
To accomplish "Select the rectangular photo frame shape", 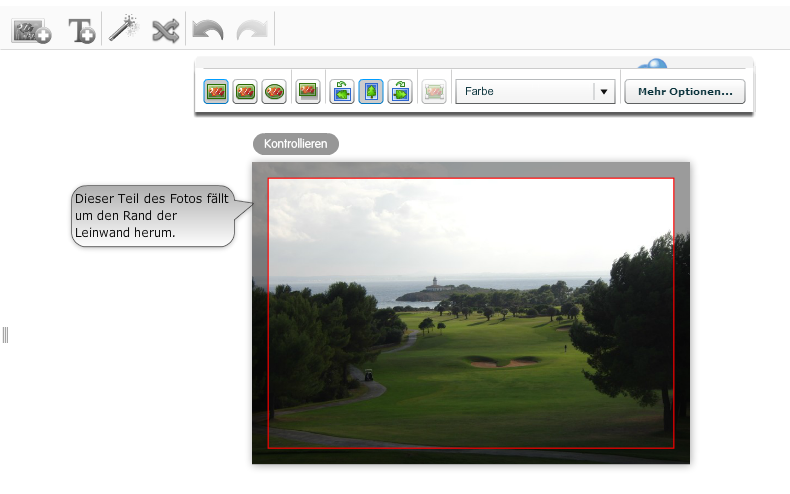I will coord(216,92).
